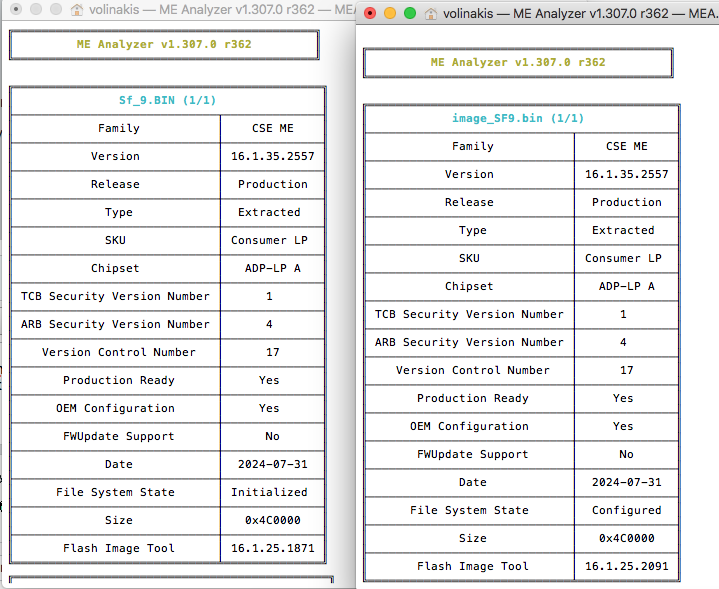Click TCB value 1 in left window
This screenshot has width=719, height=589.
[269, 296]
